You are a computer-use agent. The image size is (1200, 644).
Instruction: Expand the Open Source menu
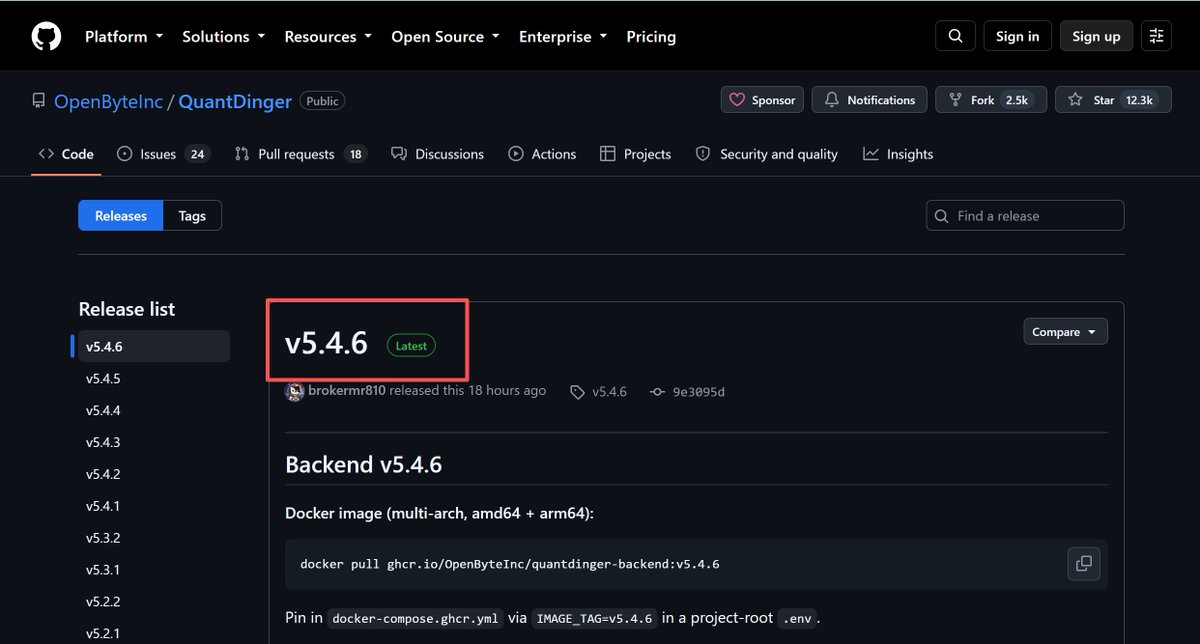click(445, 36)
